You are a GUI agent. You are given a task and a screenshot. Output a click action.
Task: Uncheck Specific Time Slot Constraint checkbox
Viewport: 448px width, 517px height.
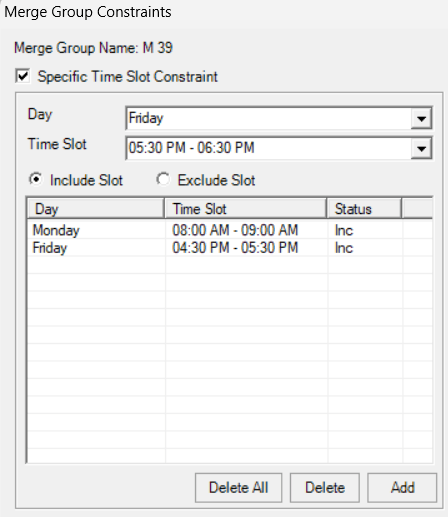tap(23, 76)
